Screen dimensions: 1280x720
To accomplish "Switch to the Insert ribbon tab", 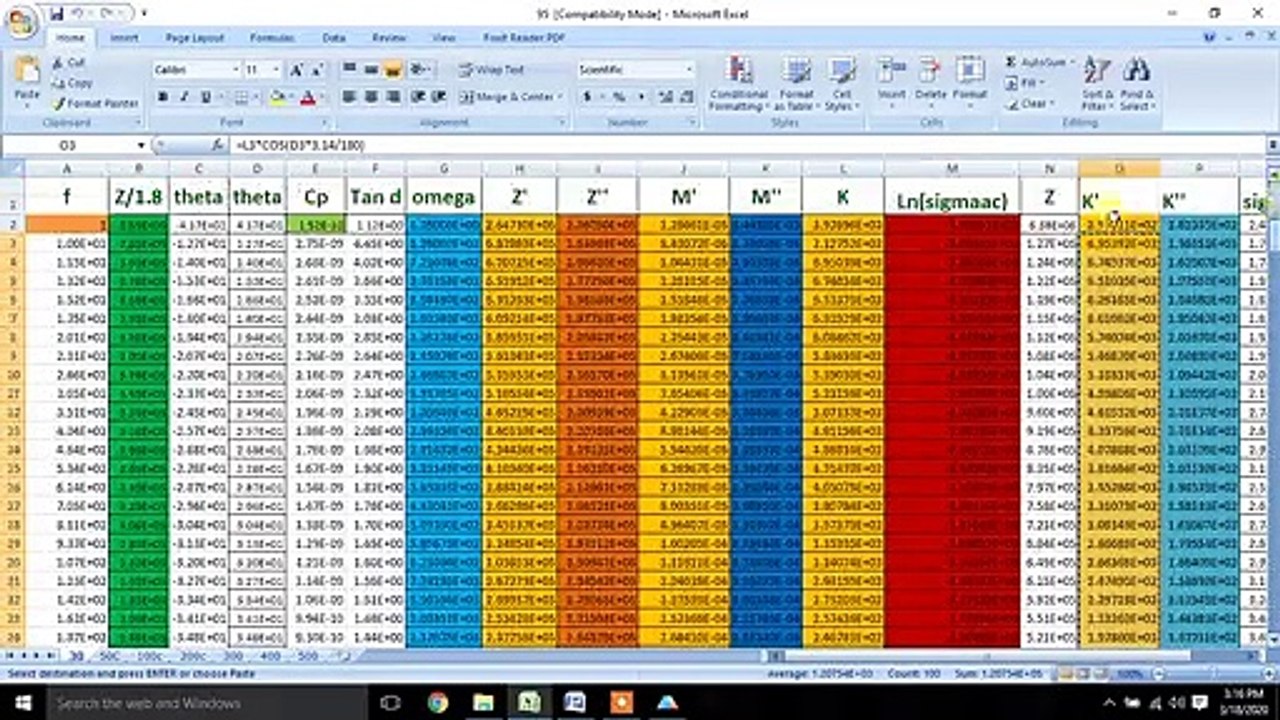I will tap(124, 38).
